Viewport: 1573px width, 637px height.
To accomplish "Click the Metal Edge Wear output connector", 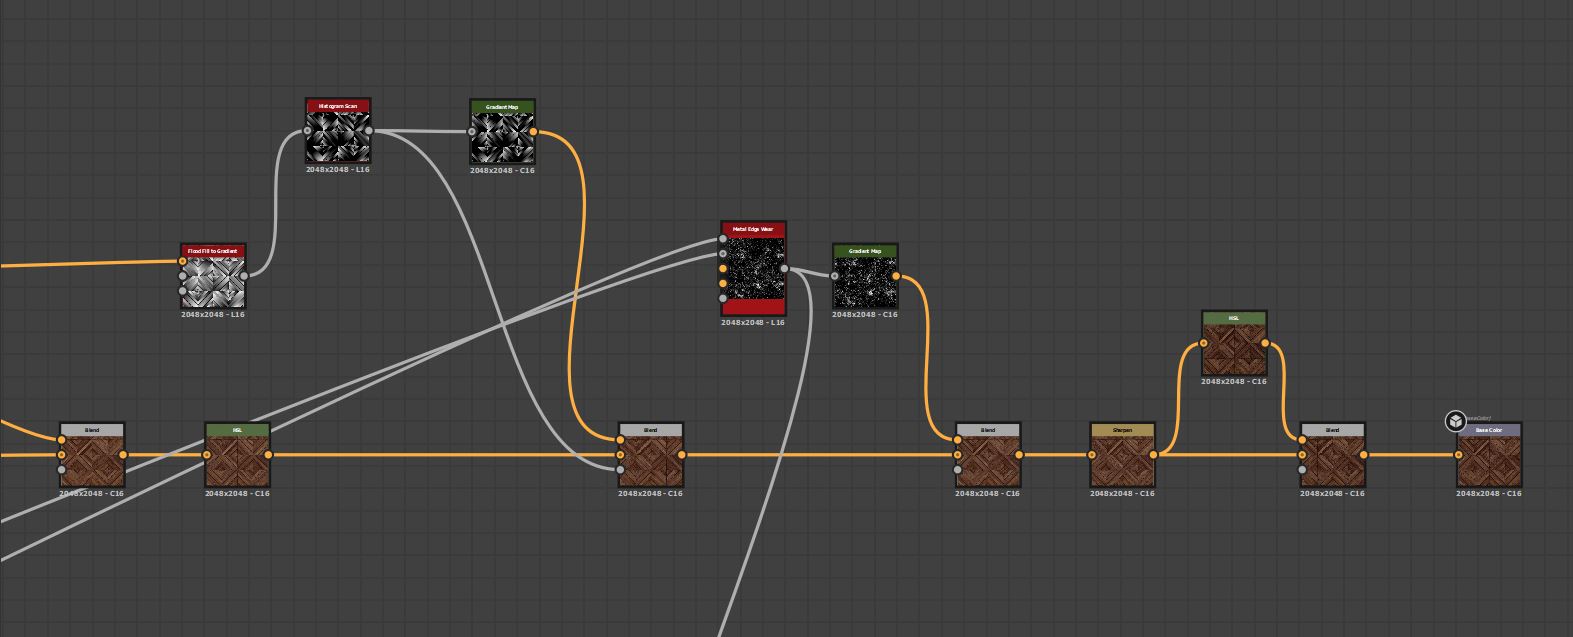I will [x=785, y=268].
